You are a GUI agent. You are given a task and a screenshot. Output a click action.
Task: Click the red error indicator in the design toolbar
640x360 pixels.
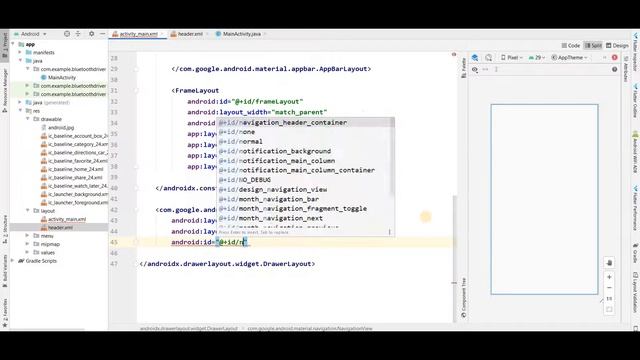pos(615,58)
